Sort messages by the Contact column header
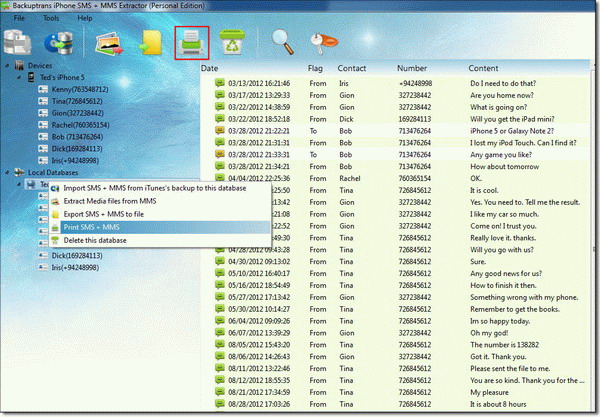600x417 pixels. [x=352, y=68]
